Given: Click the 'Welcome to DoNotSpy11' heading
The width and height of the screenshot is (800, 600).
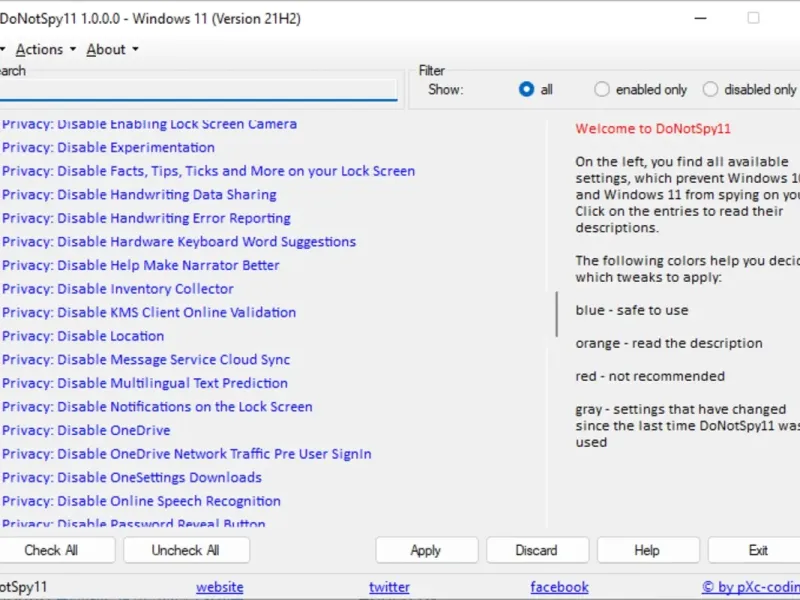Looking at the screenshot, I should [653, 129].
